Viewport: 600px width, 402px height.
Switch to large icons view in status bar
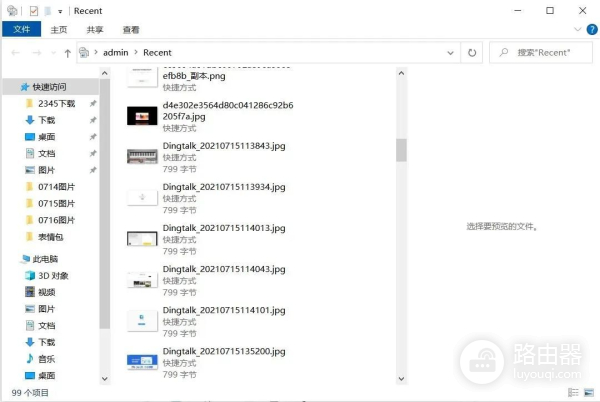click(589, 392)
